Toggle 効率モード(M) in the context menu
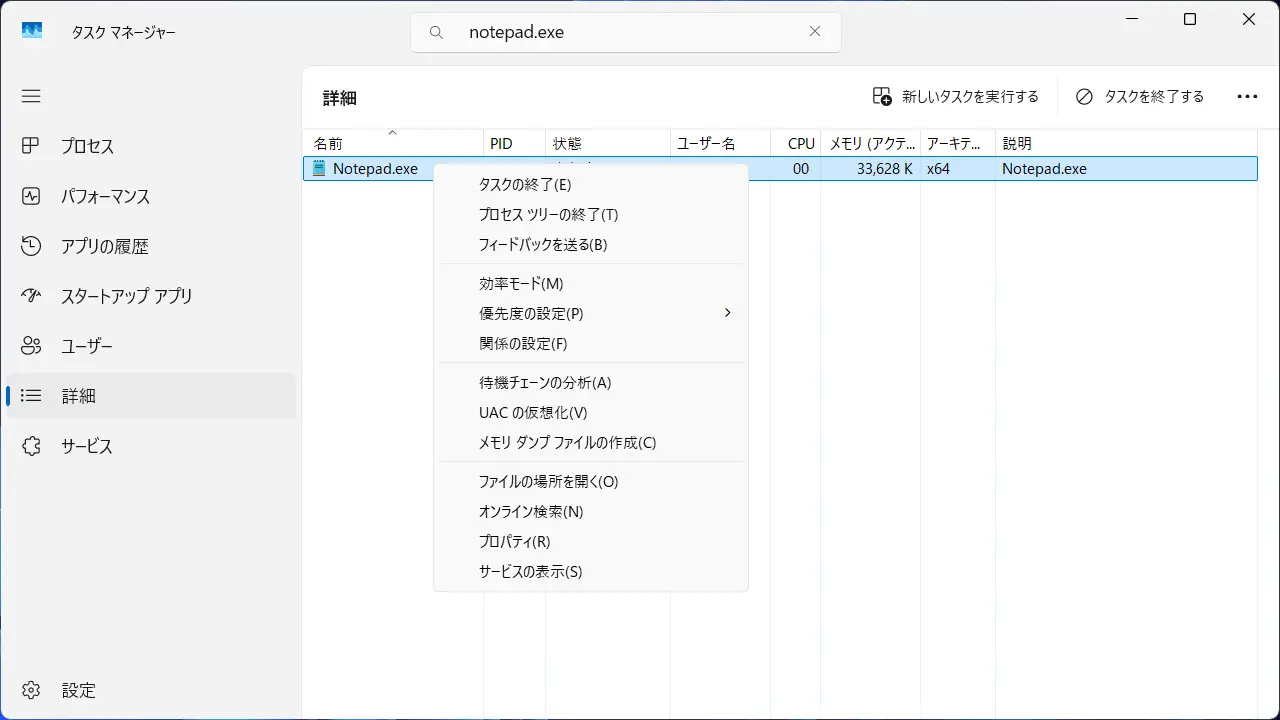This screenshot has width=1280, height=720. pyautogui.click(x=590, y=283)
